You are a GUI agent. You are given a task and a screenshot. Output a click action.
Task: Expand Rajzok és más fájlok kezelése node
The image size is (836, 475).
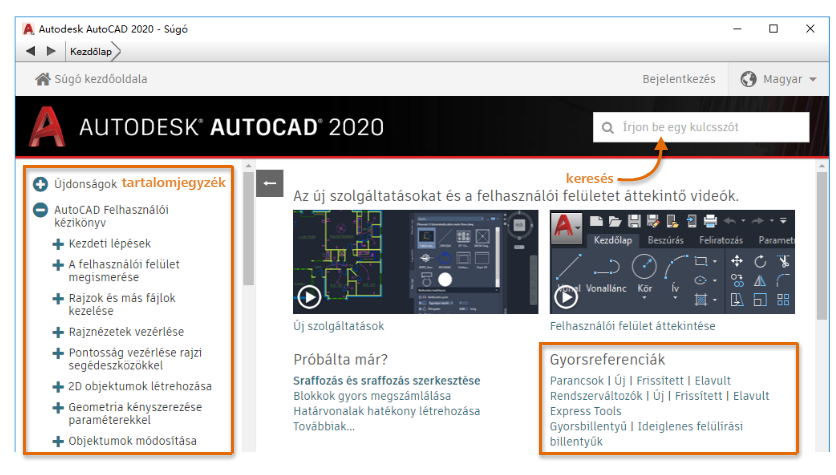coord(58,299)
